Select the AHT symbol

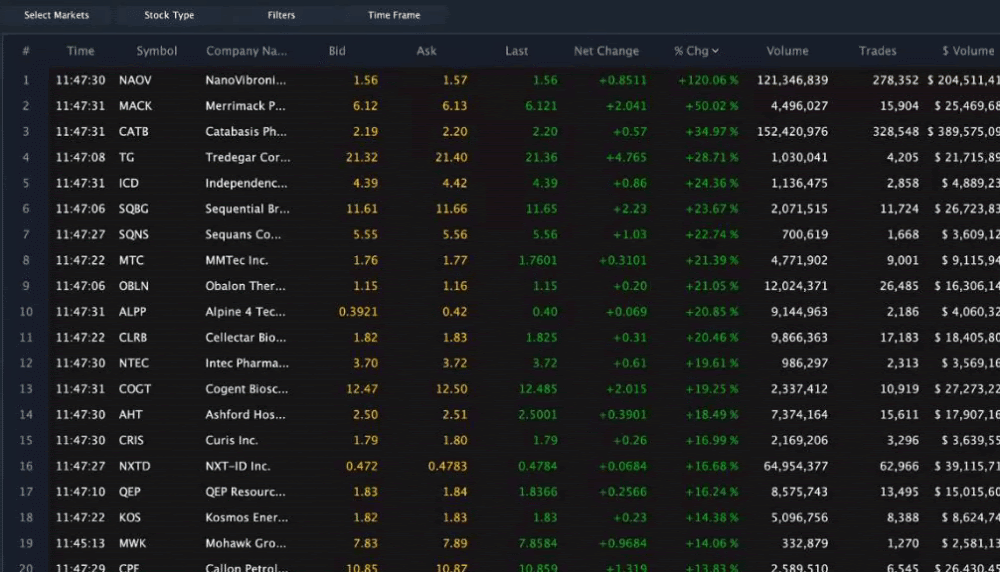click(130, 414)
